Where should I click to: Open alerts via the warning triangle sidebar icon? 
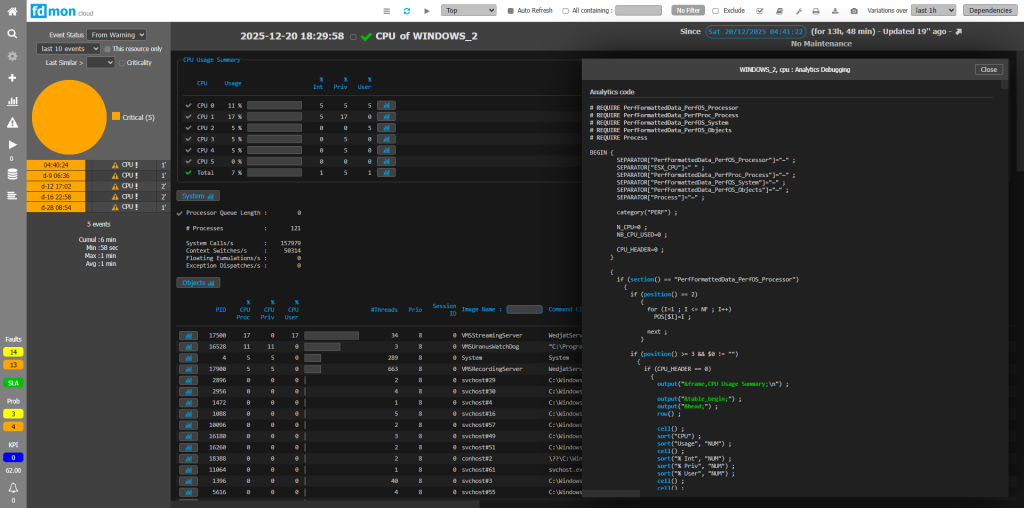pos(13,122)
